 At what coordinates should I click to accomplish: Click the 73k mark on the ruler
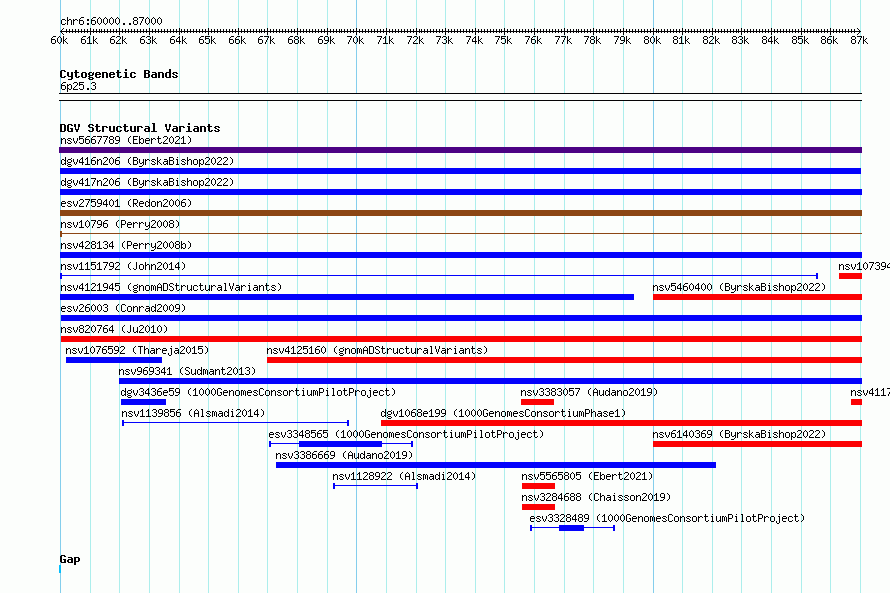444,40
